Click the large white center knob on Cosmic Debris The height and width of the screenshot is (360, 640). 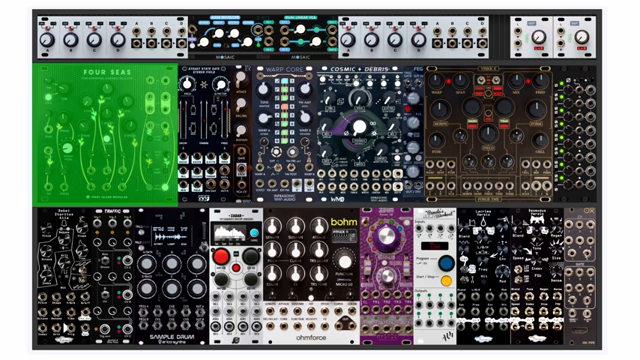(359, 127)
